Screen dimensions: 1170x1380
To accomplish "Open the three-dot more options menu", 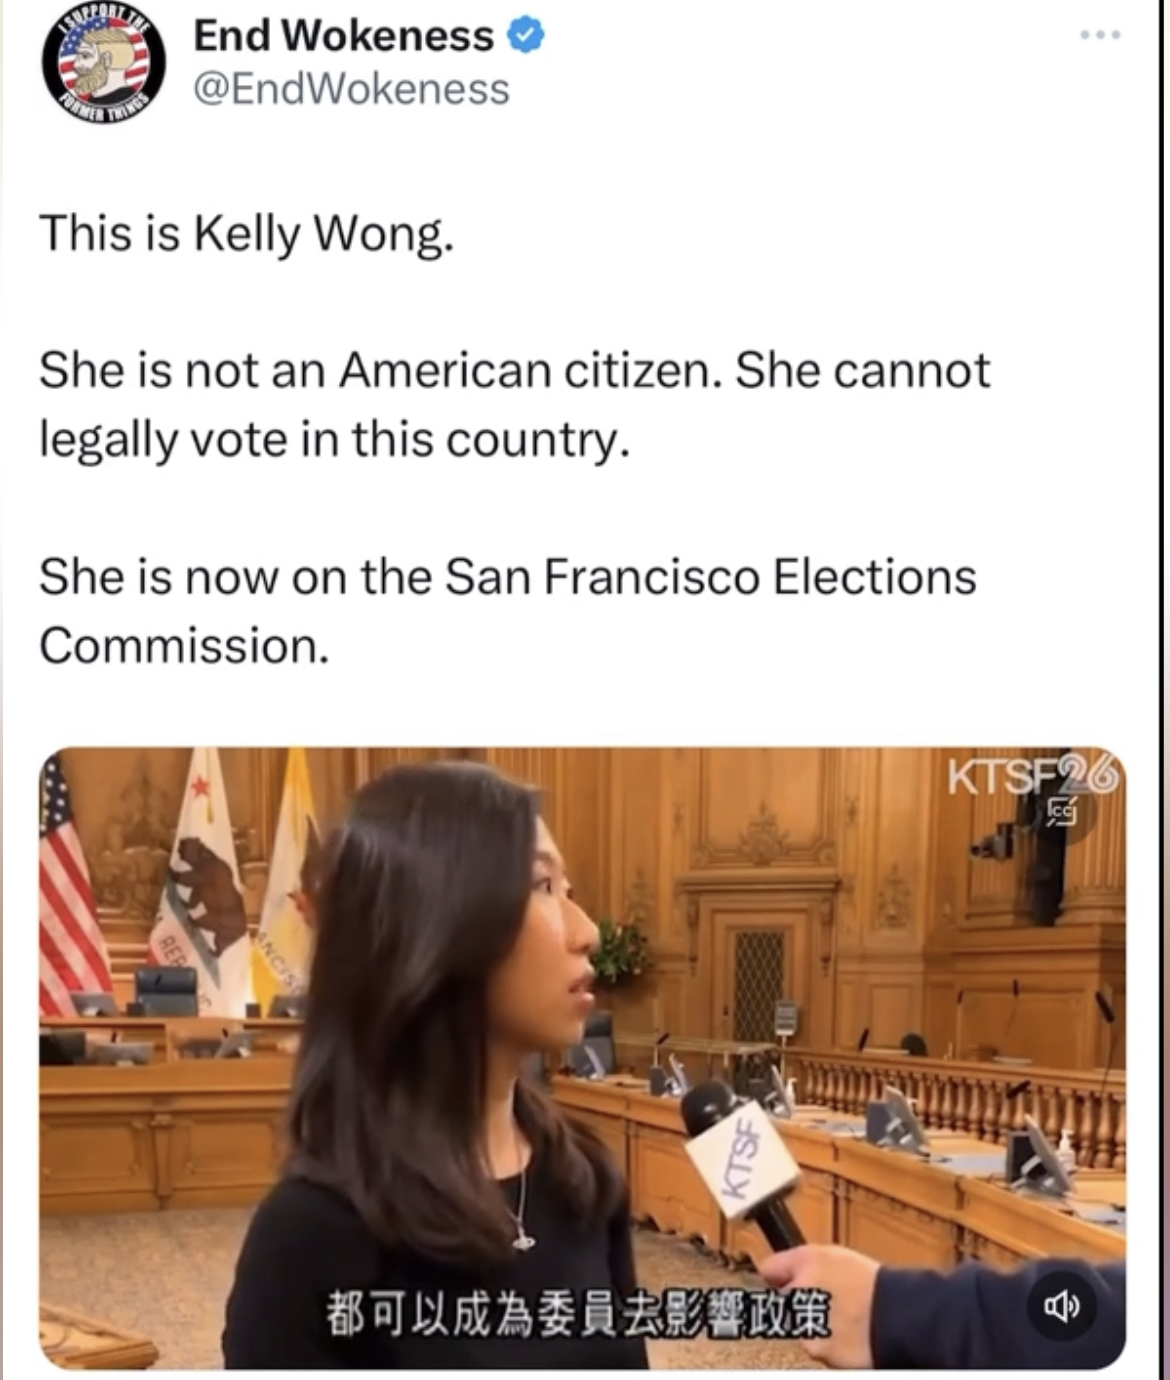I will pyautogui.click(x=1100, y=35).
